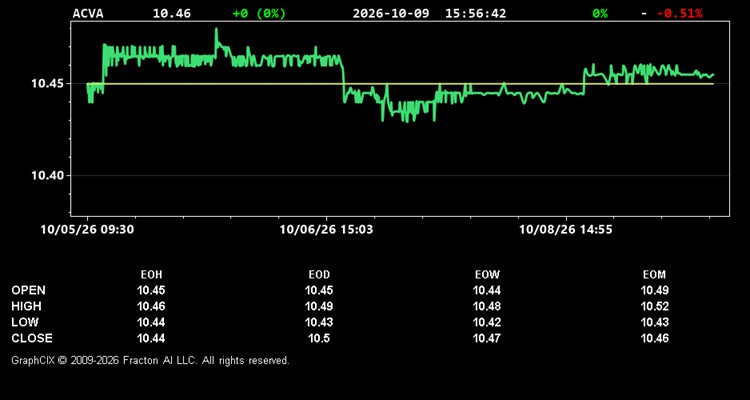The image size is (750, 400).
Task: Select the EOW high value 10.48
Action: point(487,306)
